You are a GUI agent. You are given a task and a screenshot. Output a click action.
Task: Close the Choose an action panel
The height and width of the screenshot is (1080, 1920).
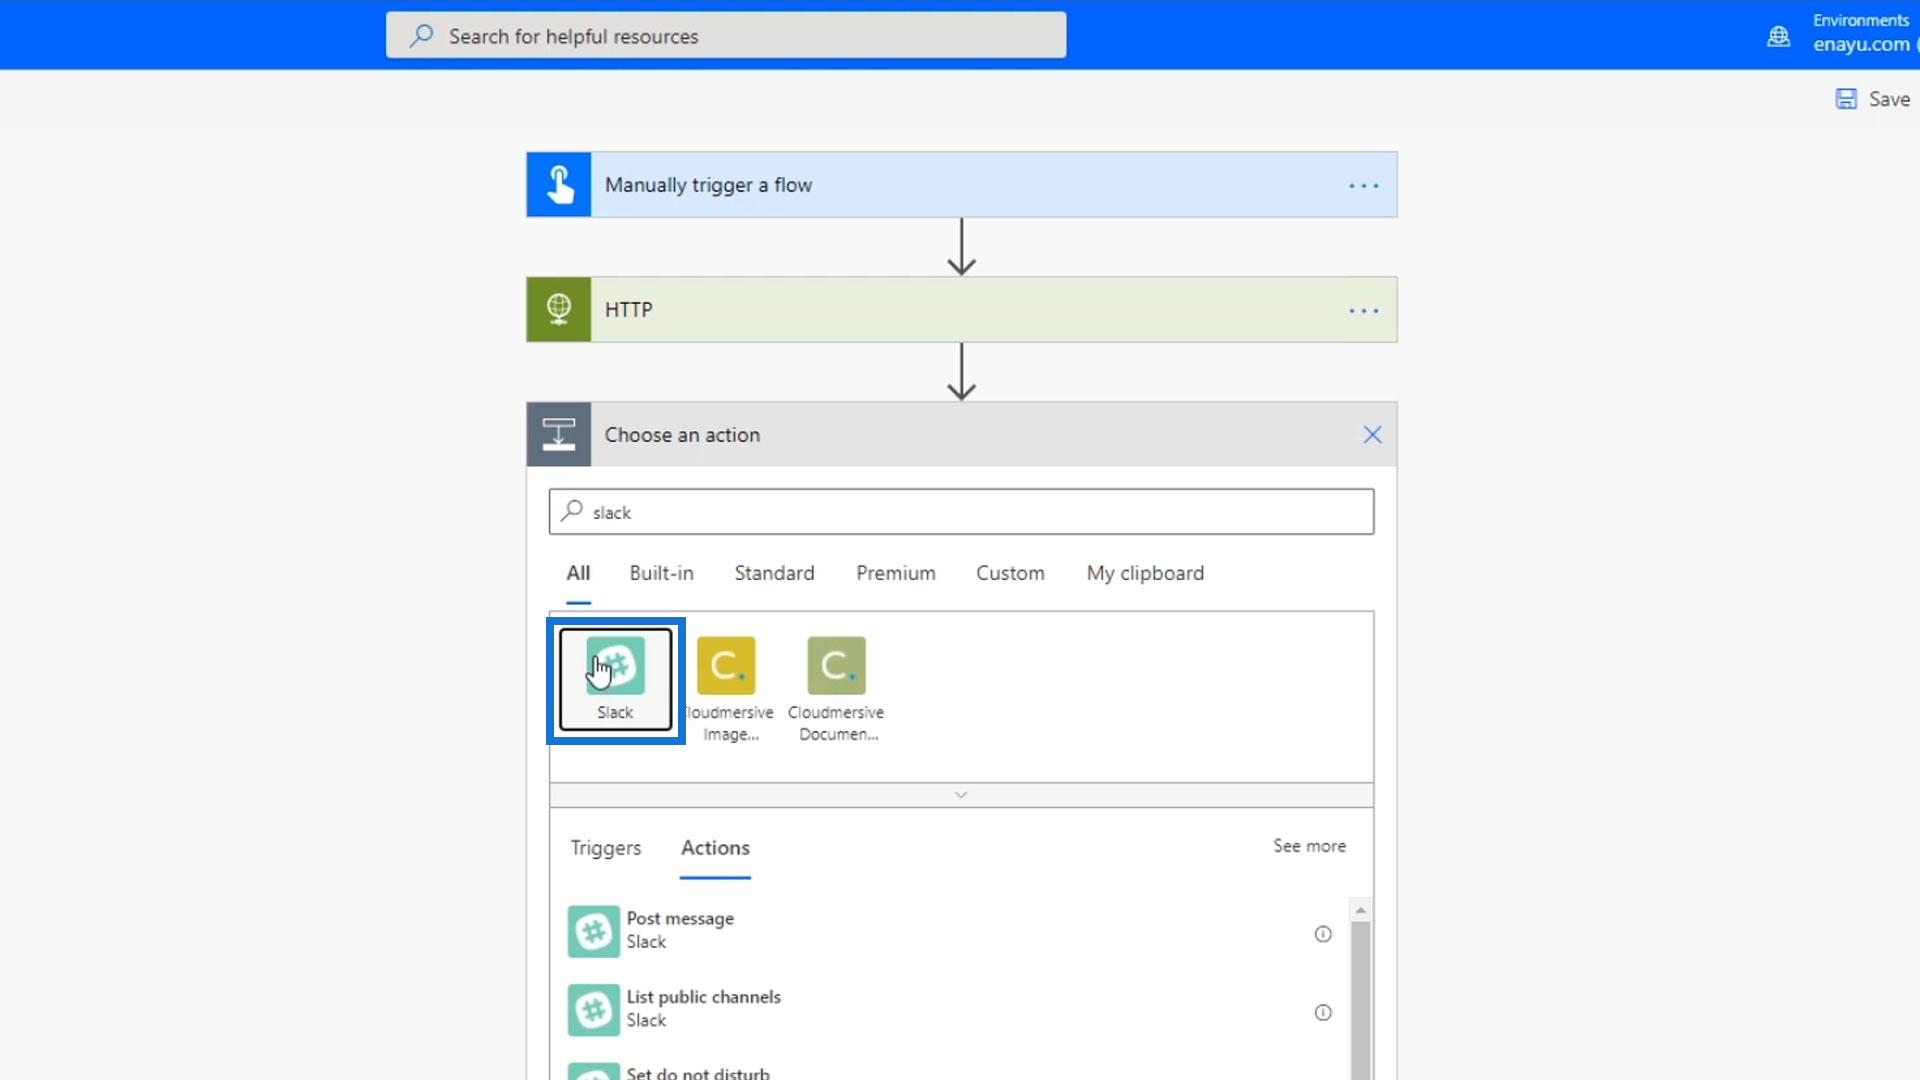point(1372,435)
